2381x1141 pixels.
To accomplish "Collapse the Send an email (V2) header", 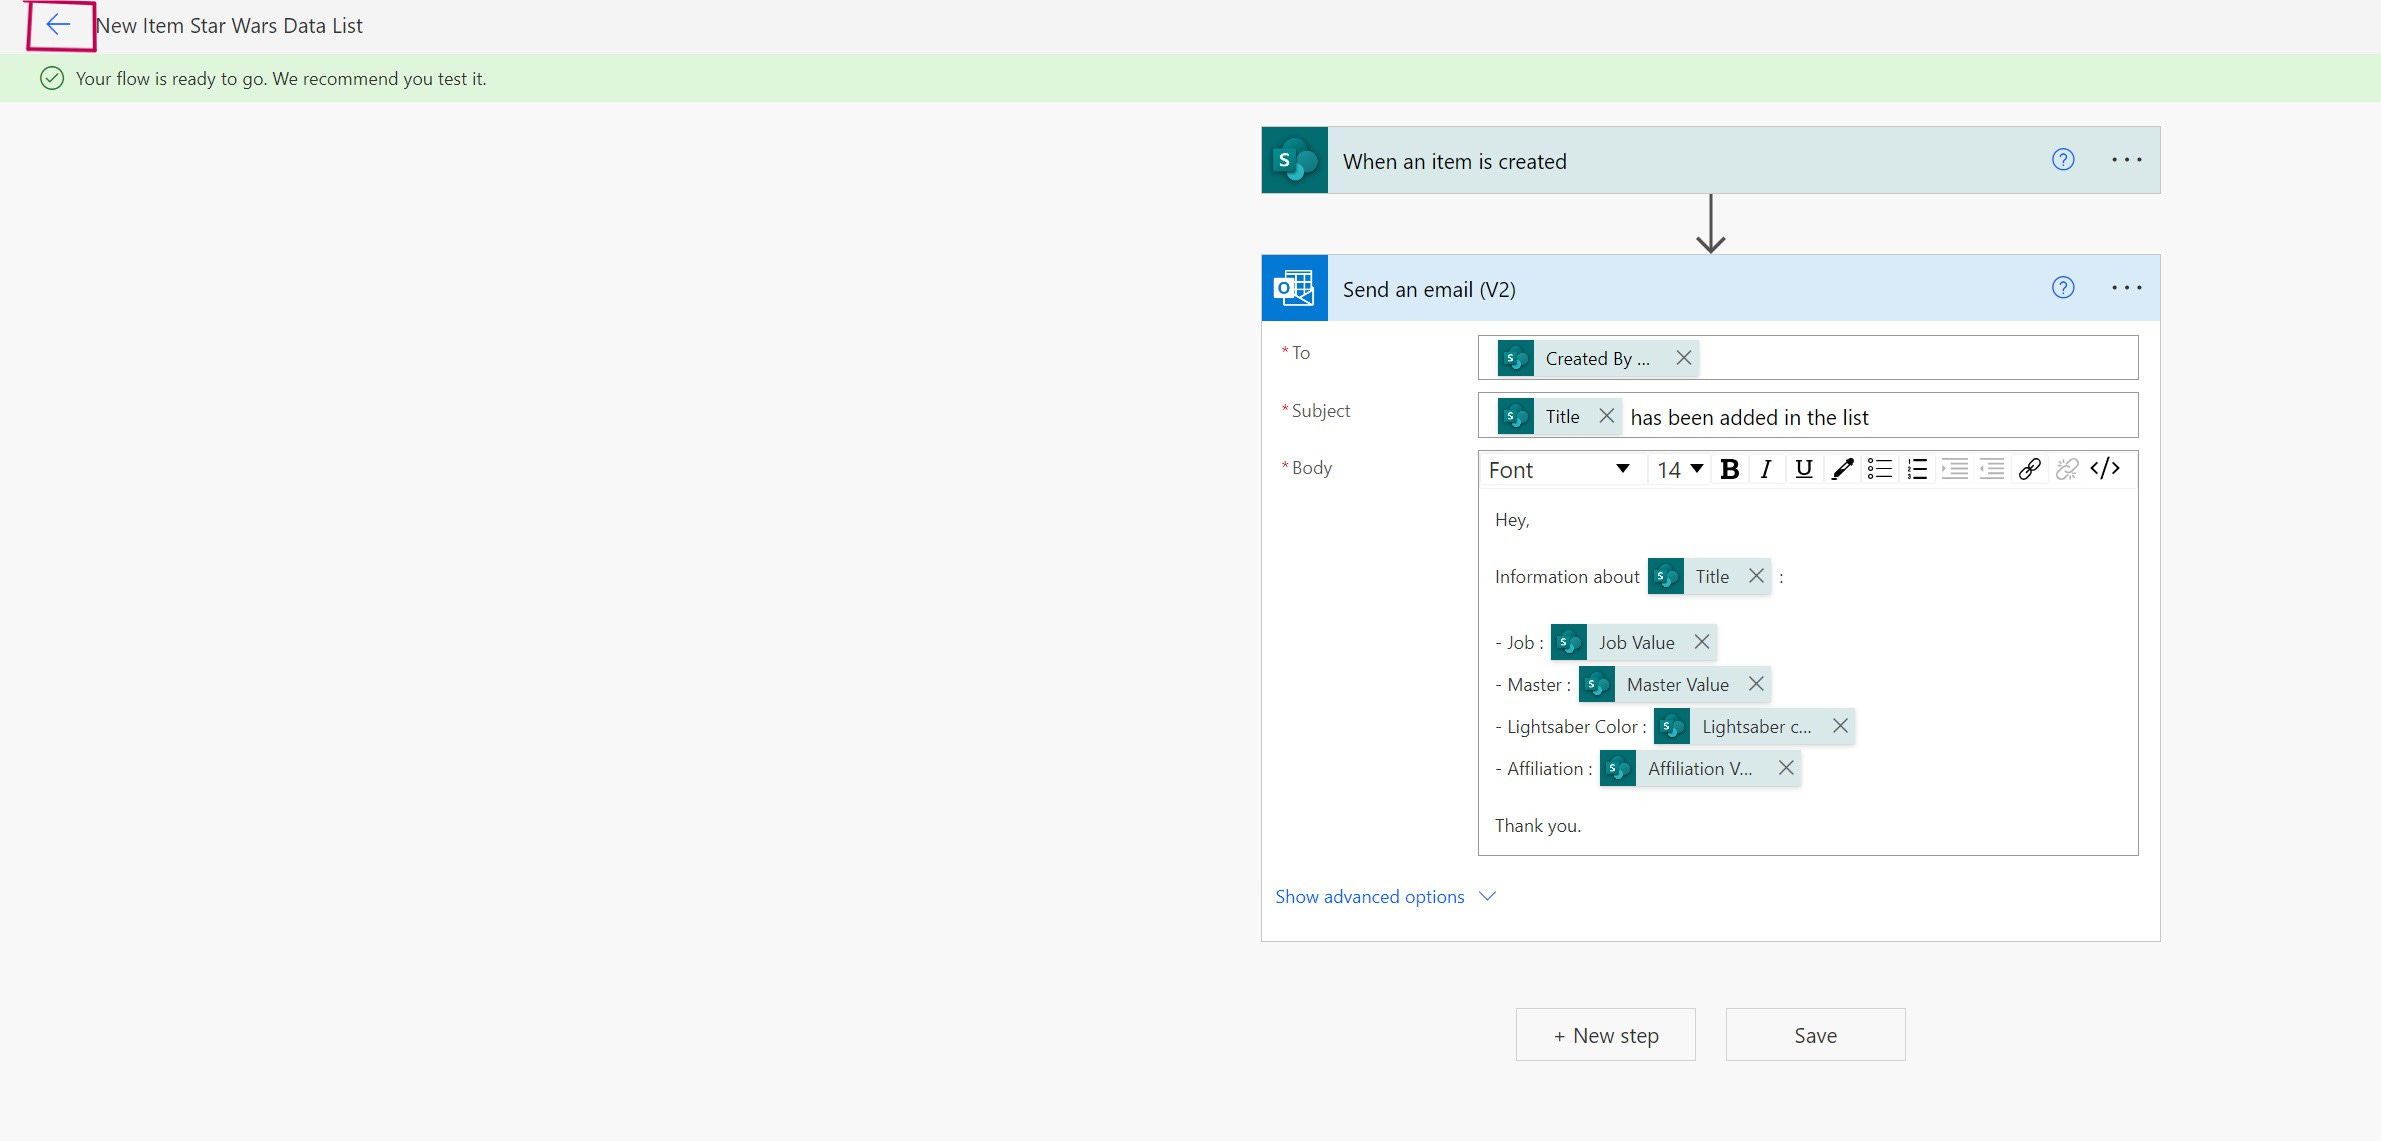I will click(x=1710, y=288).
